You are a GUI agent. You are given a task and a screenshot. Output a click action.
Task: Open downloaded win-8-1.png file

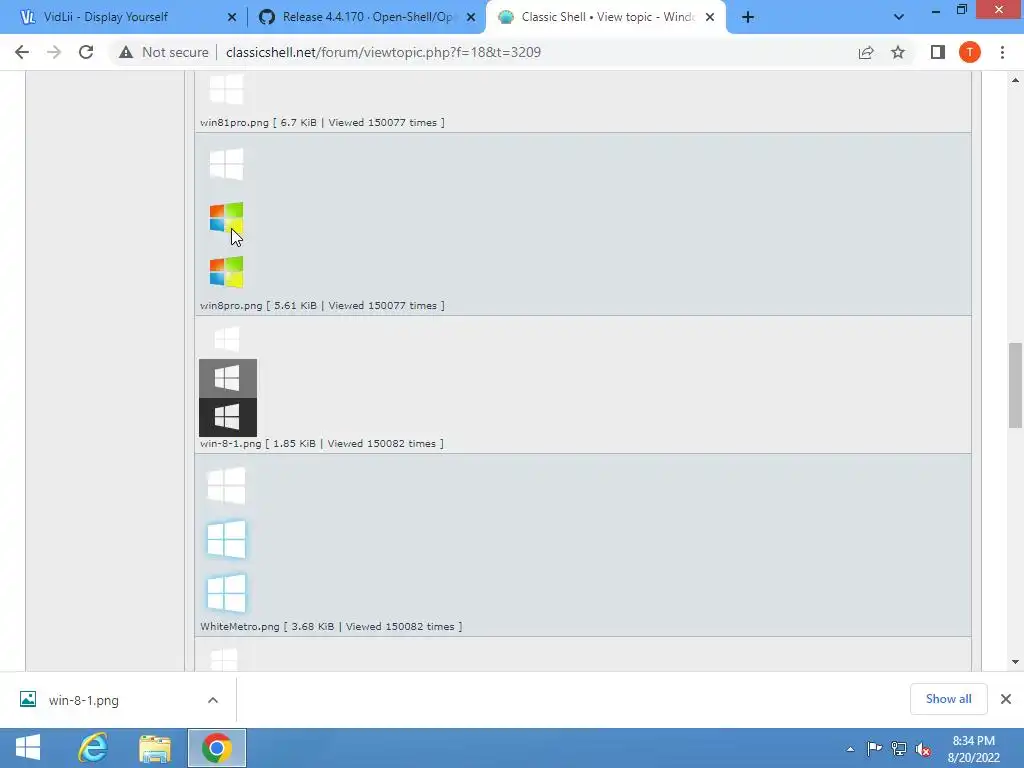[x=83, y=700]
